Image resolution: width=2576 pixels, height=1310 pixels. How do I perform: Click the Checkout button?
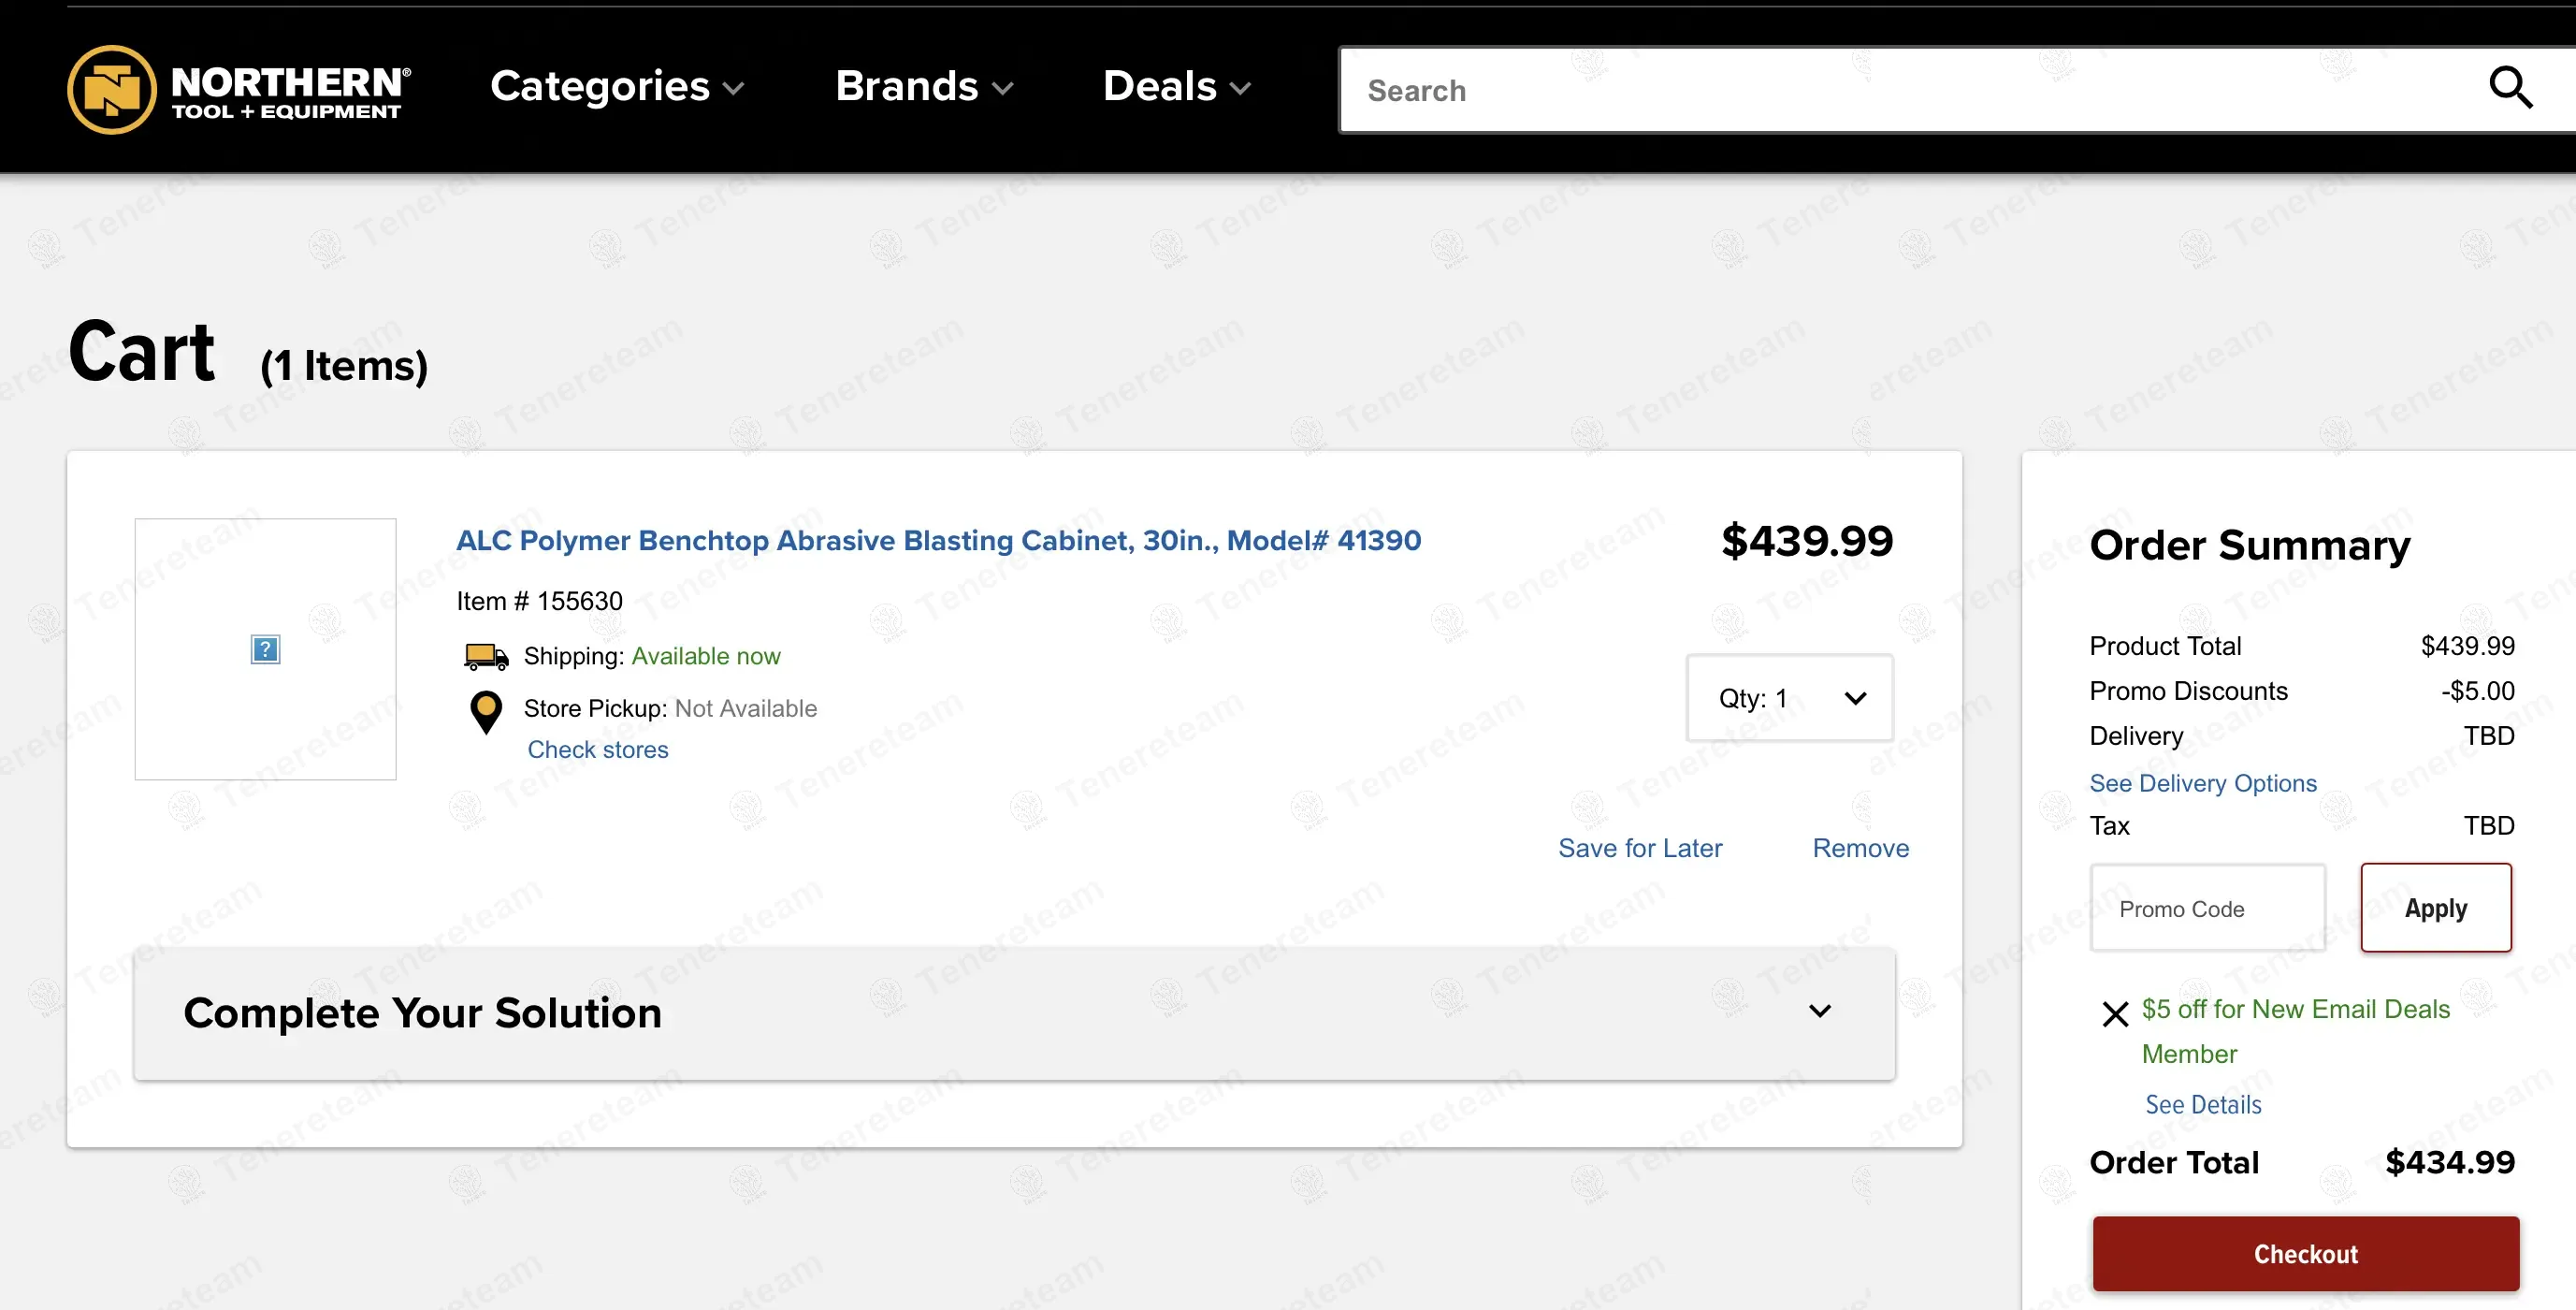tap(2305, 1253)
